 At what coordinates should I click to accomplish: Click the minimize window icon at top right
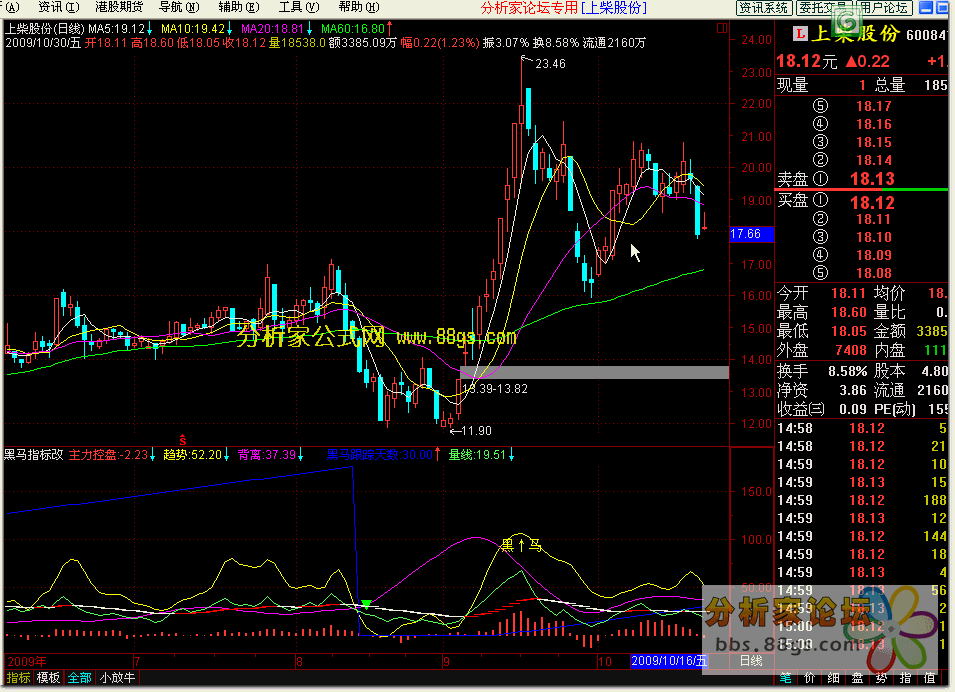pos(926,8)
